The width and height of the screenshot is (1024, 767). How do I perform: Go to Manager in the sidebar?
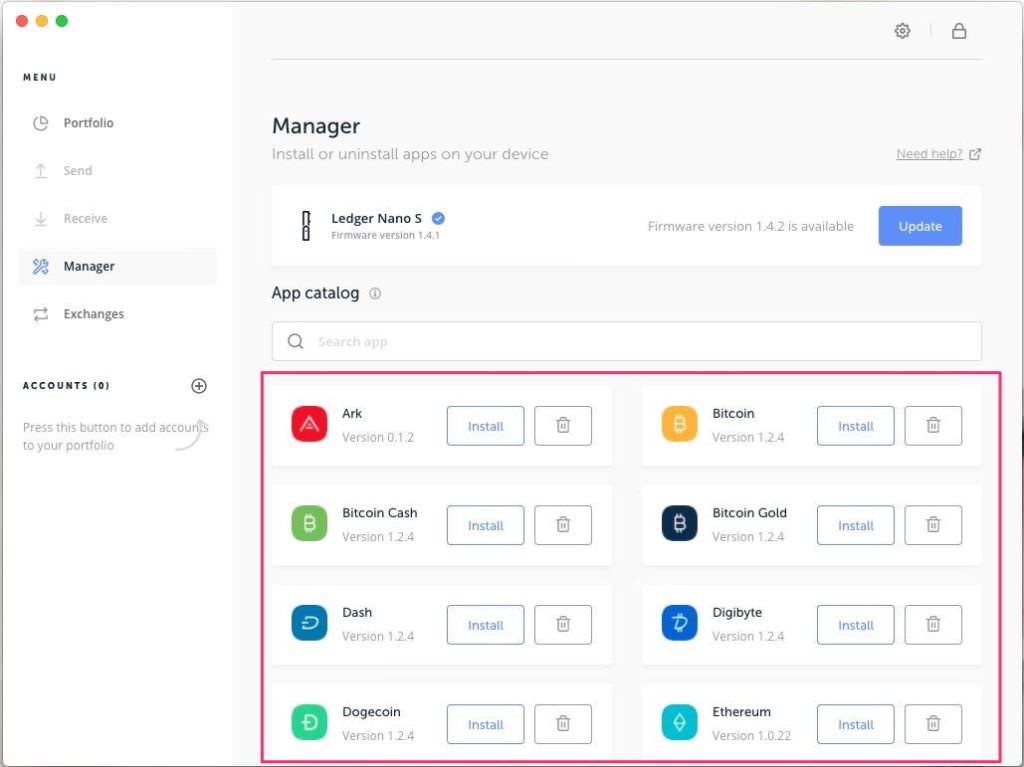coord(89,266)
